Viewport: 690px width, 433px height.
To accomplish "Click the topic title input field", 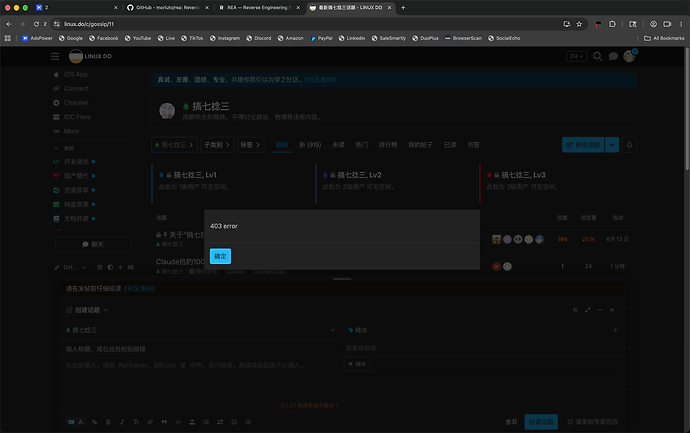I will [201, 349].
